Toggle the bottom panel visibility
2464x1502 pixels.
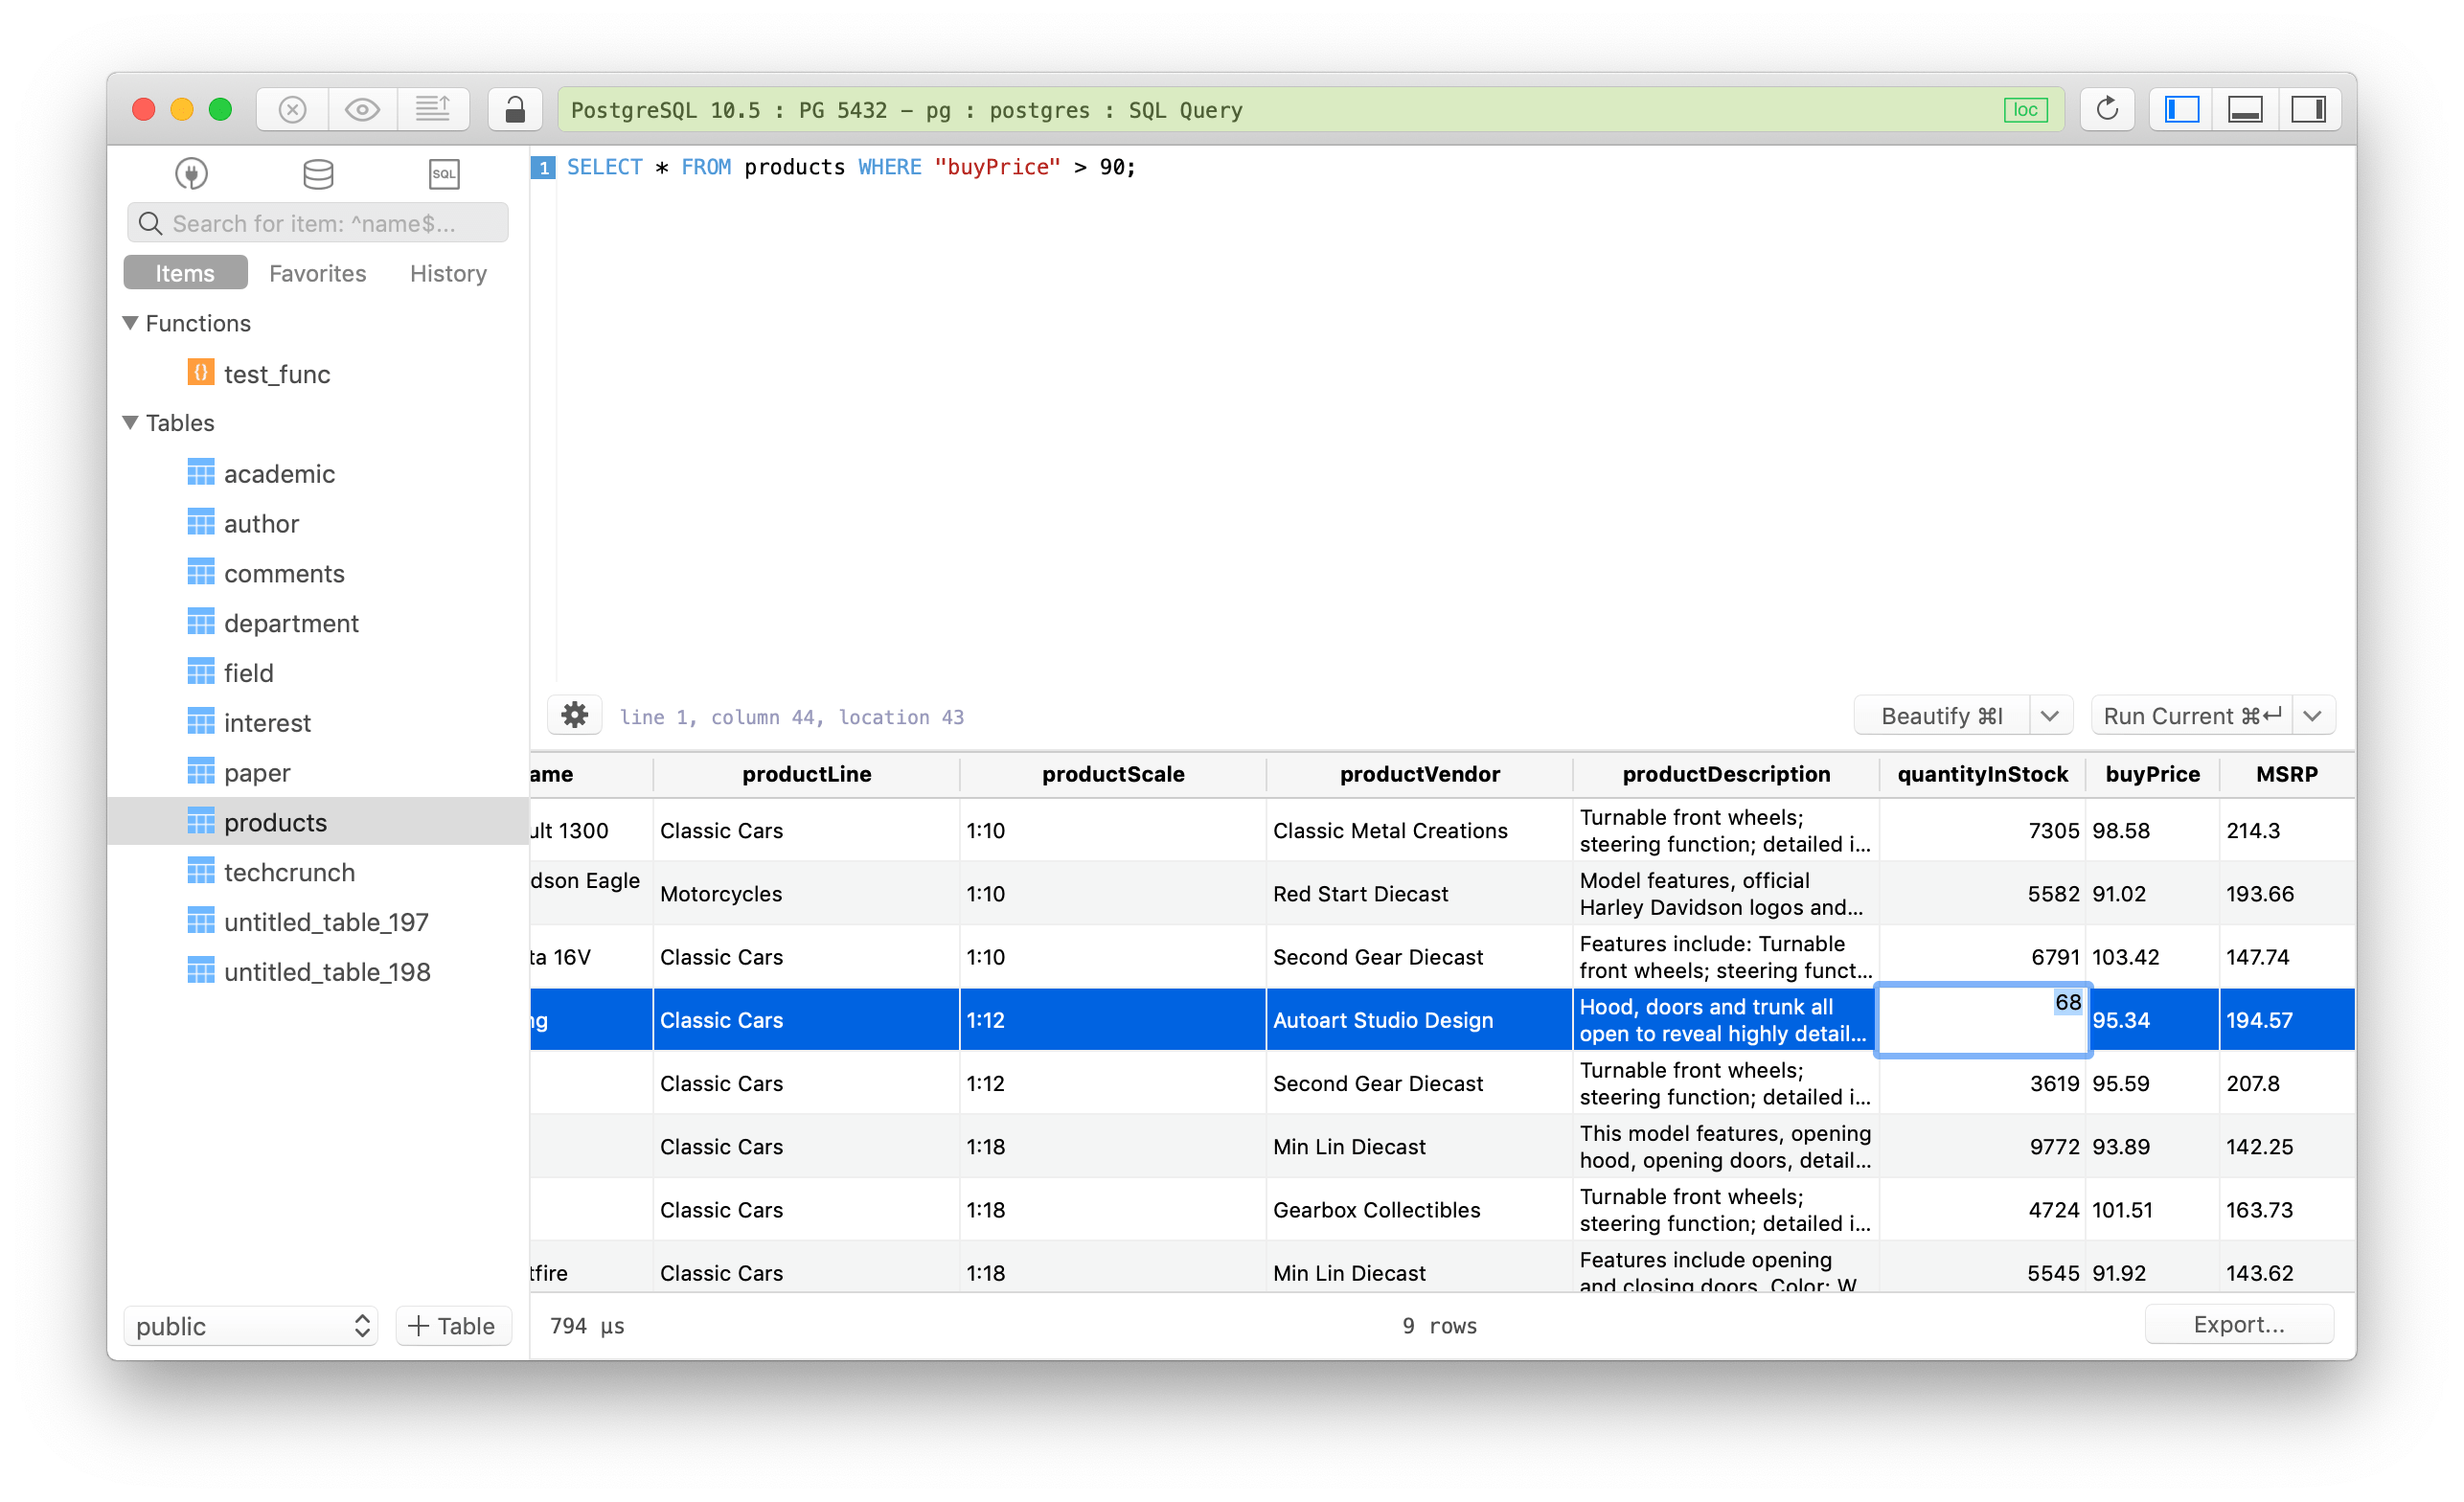point(2245,109)
